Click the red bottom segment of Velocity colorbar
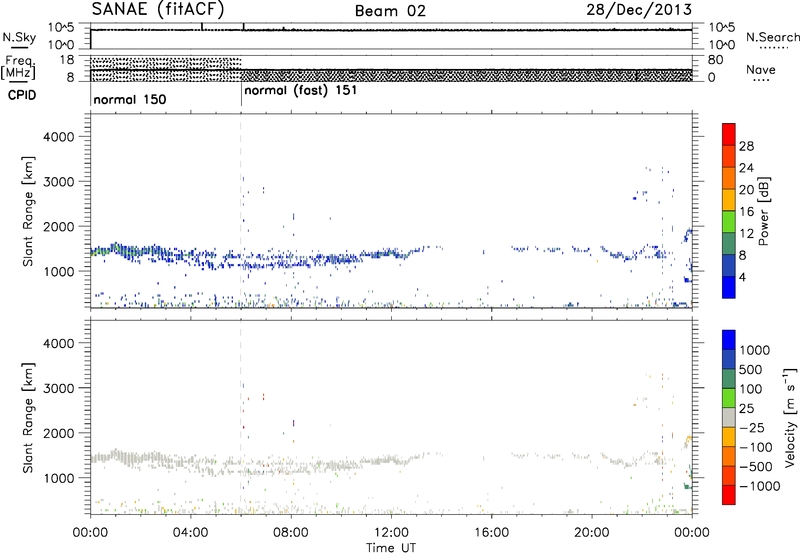 (x=729, y=495)
